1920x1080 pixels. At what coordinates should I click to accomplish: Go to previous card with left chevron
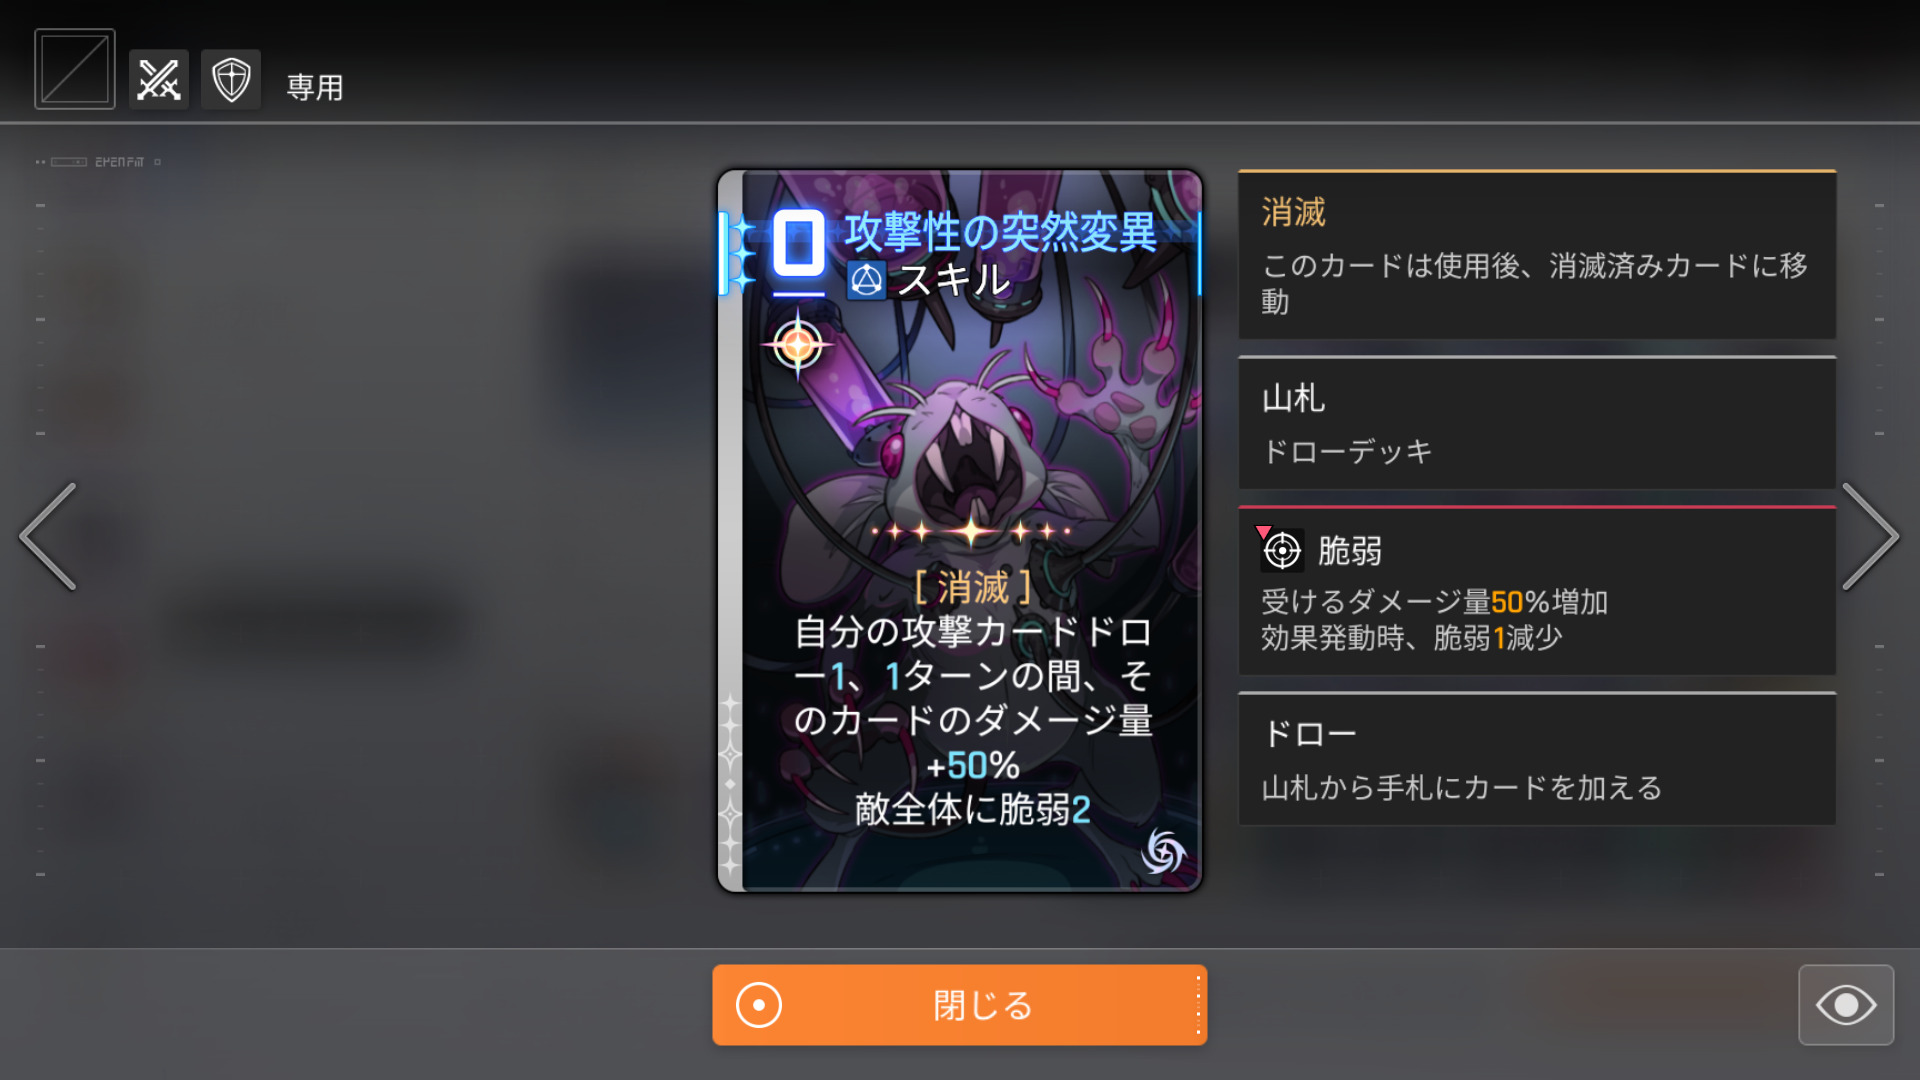48,537
